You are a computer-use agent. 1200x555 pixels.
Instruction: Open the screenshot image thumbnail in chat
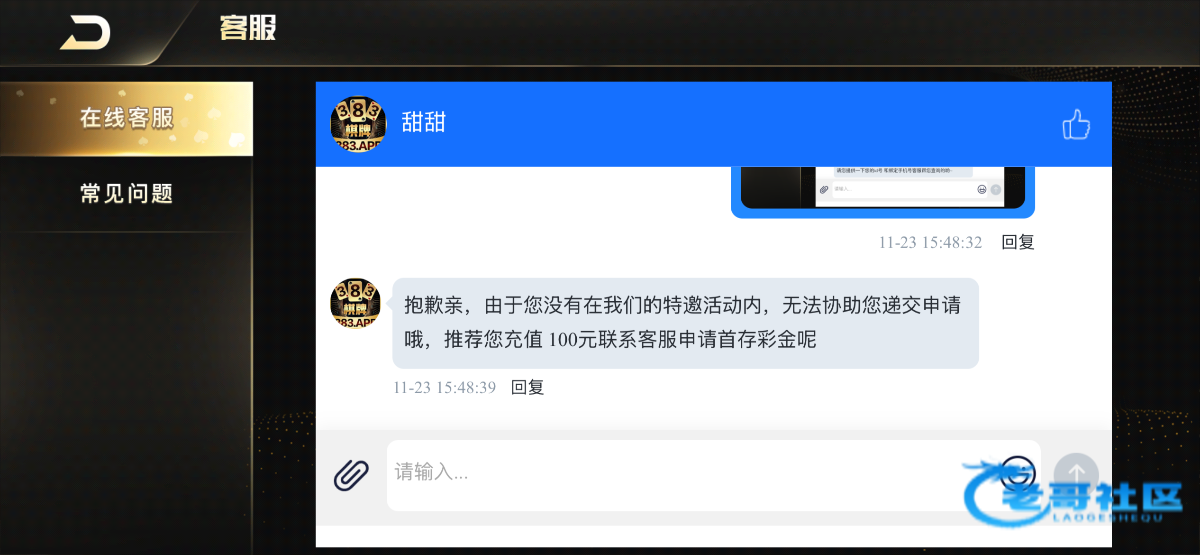[x=883, y=192]
